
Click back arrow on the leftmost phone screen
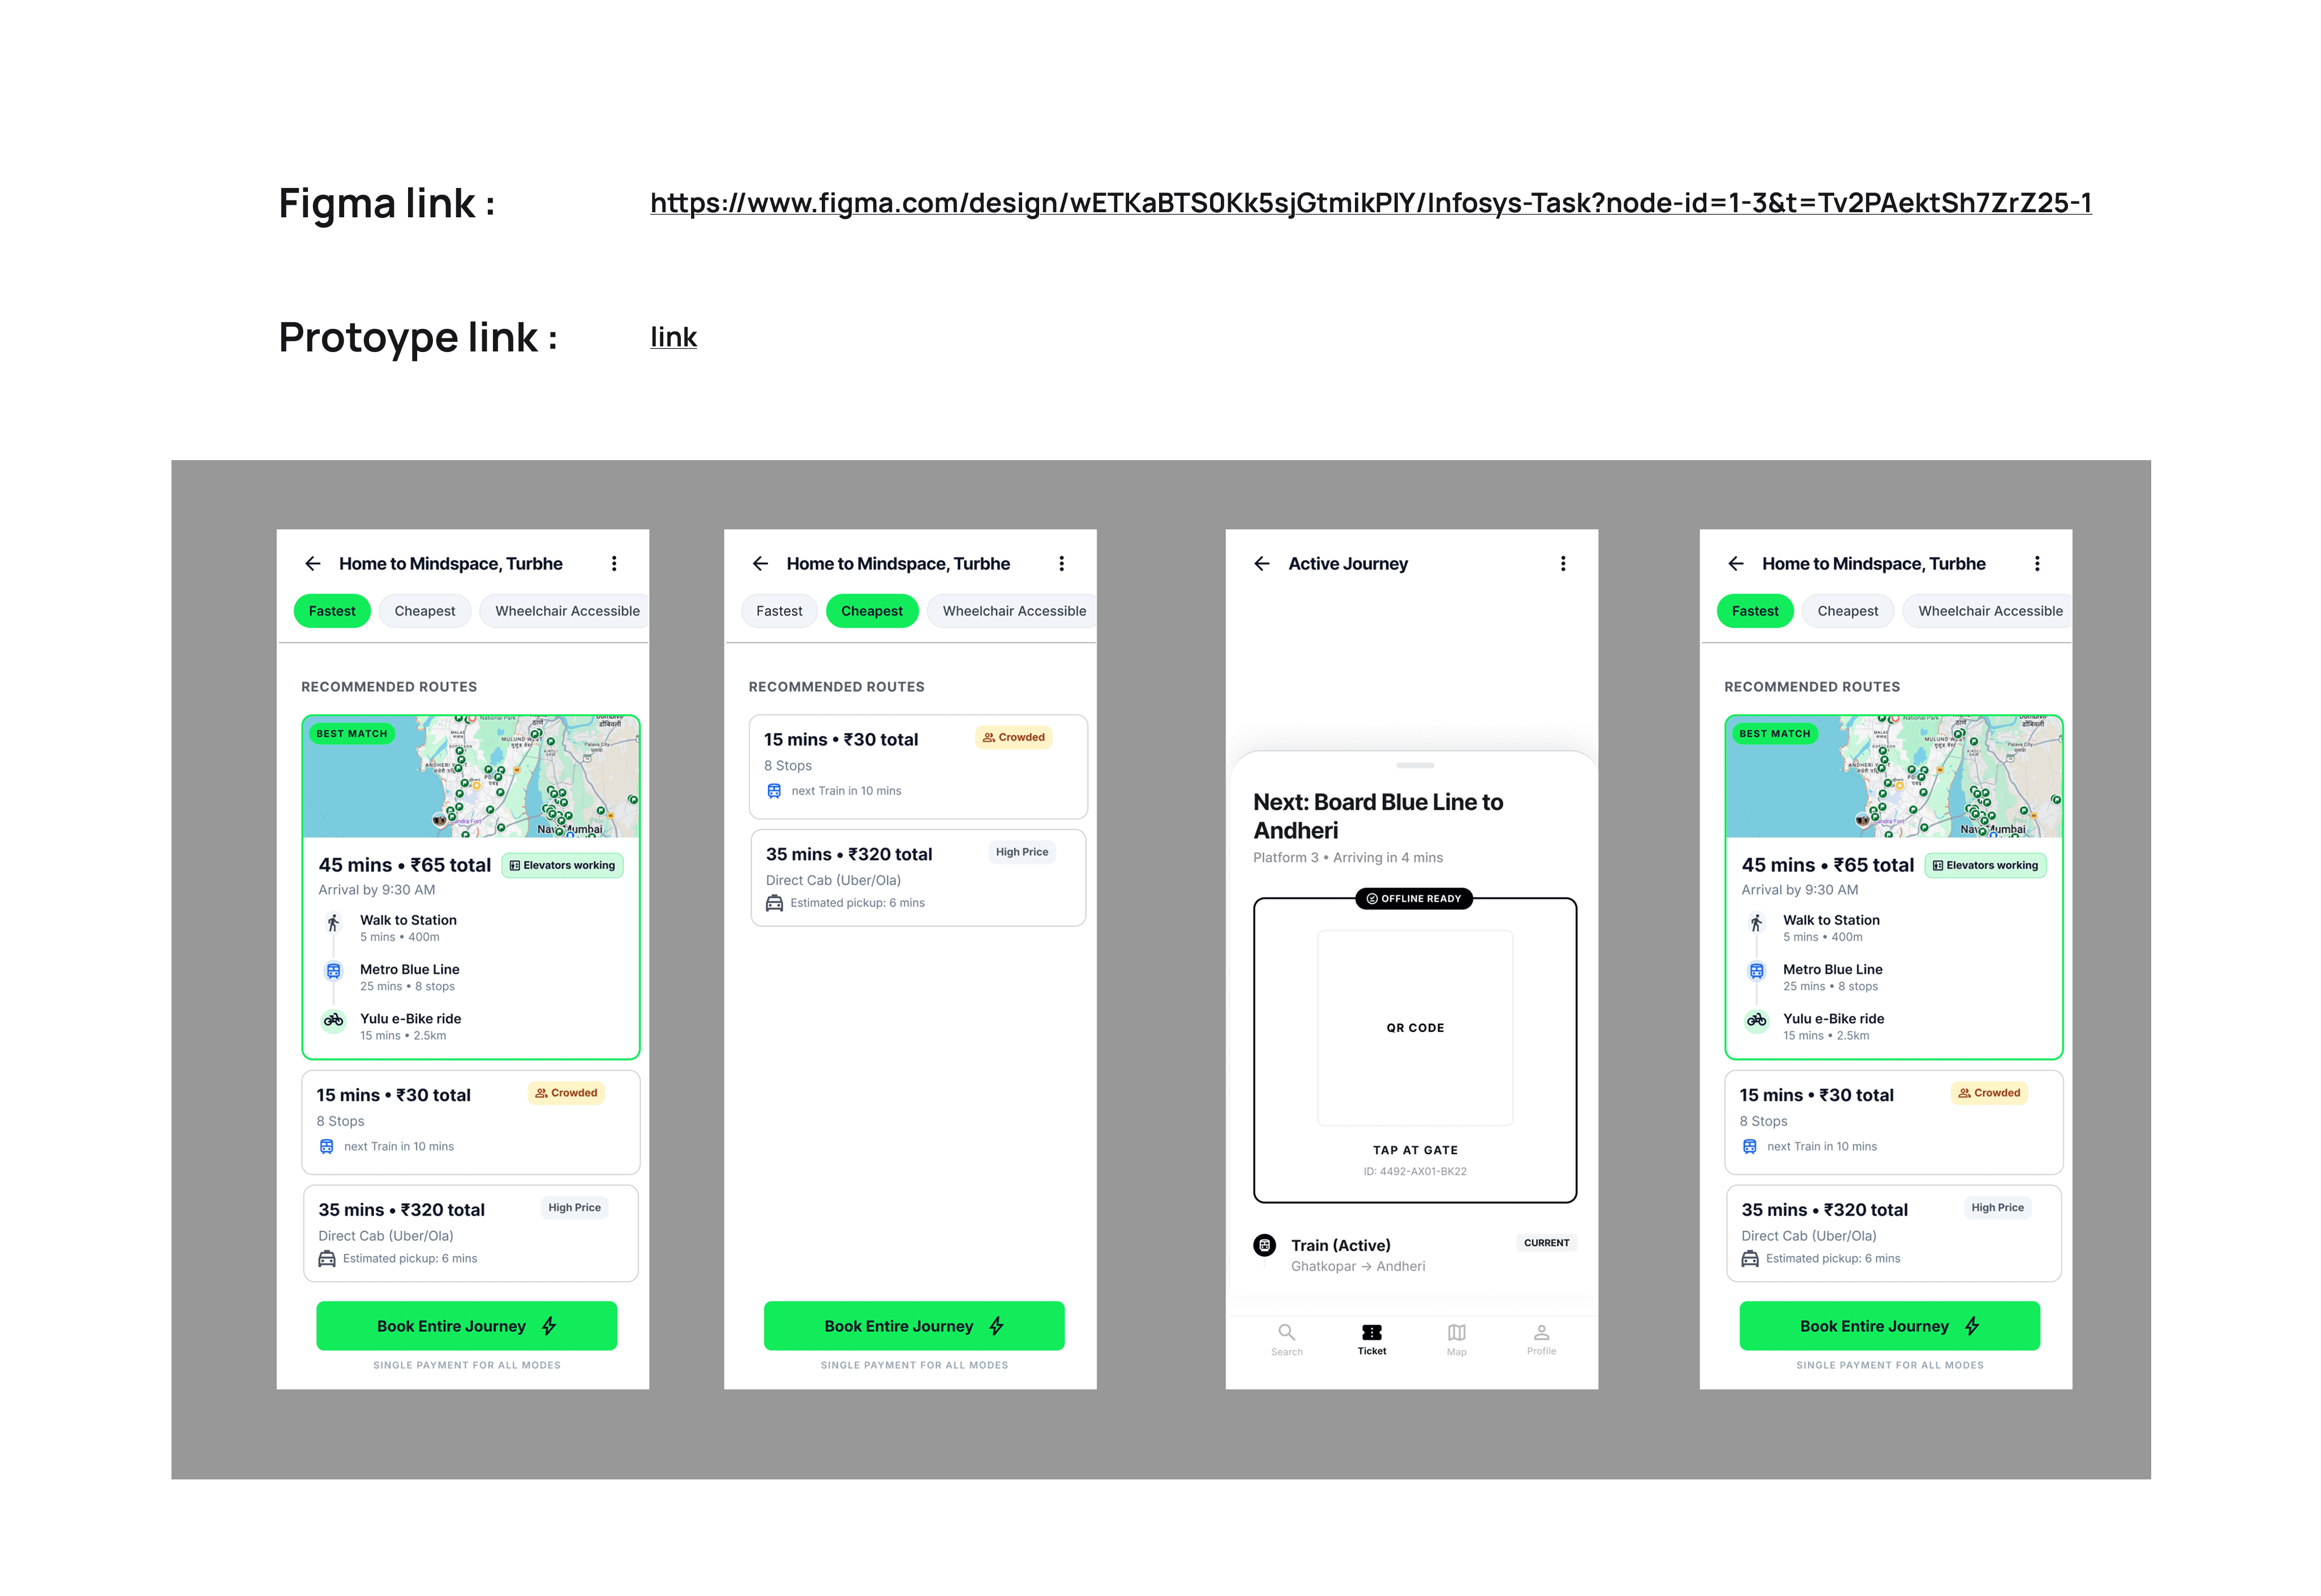coord(313,564)
